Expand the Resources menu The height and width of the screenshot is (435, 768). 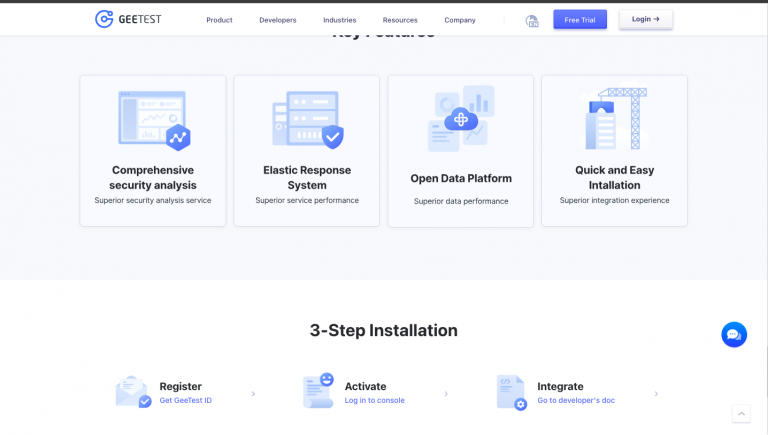point(400,20)
